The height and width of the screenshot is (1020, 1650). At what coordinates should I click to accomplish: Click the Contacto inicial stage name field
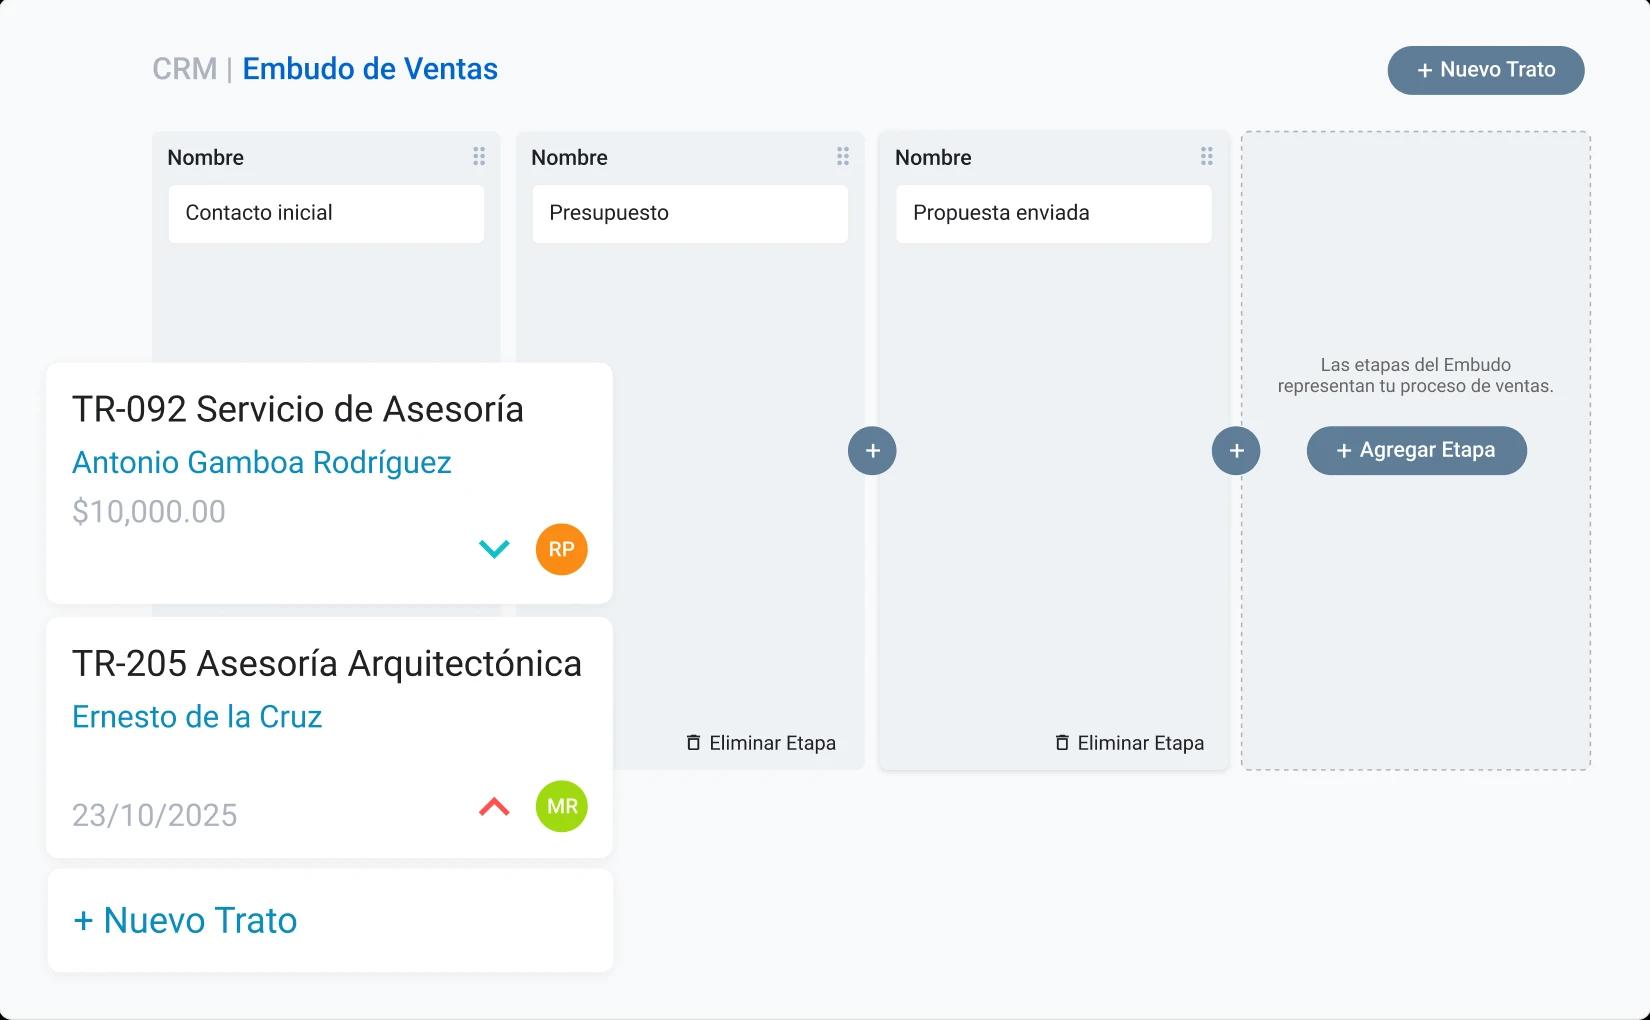tap(326, 213)
